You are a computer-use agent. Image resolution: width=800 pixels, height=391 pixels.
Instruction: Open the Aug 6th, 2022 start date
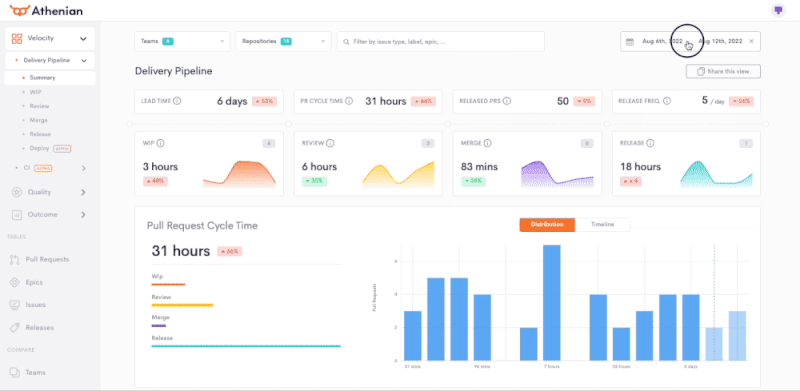[662, 41]
